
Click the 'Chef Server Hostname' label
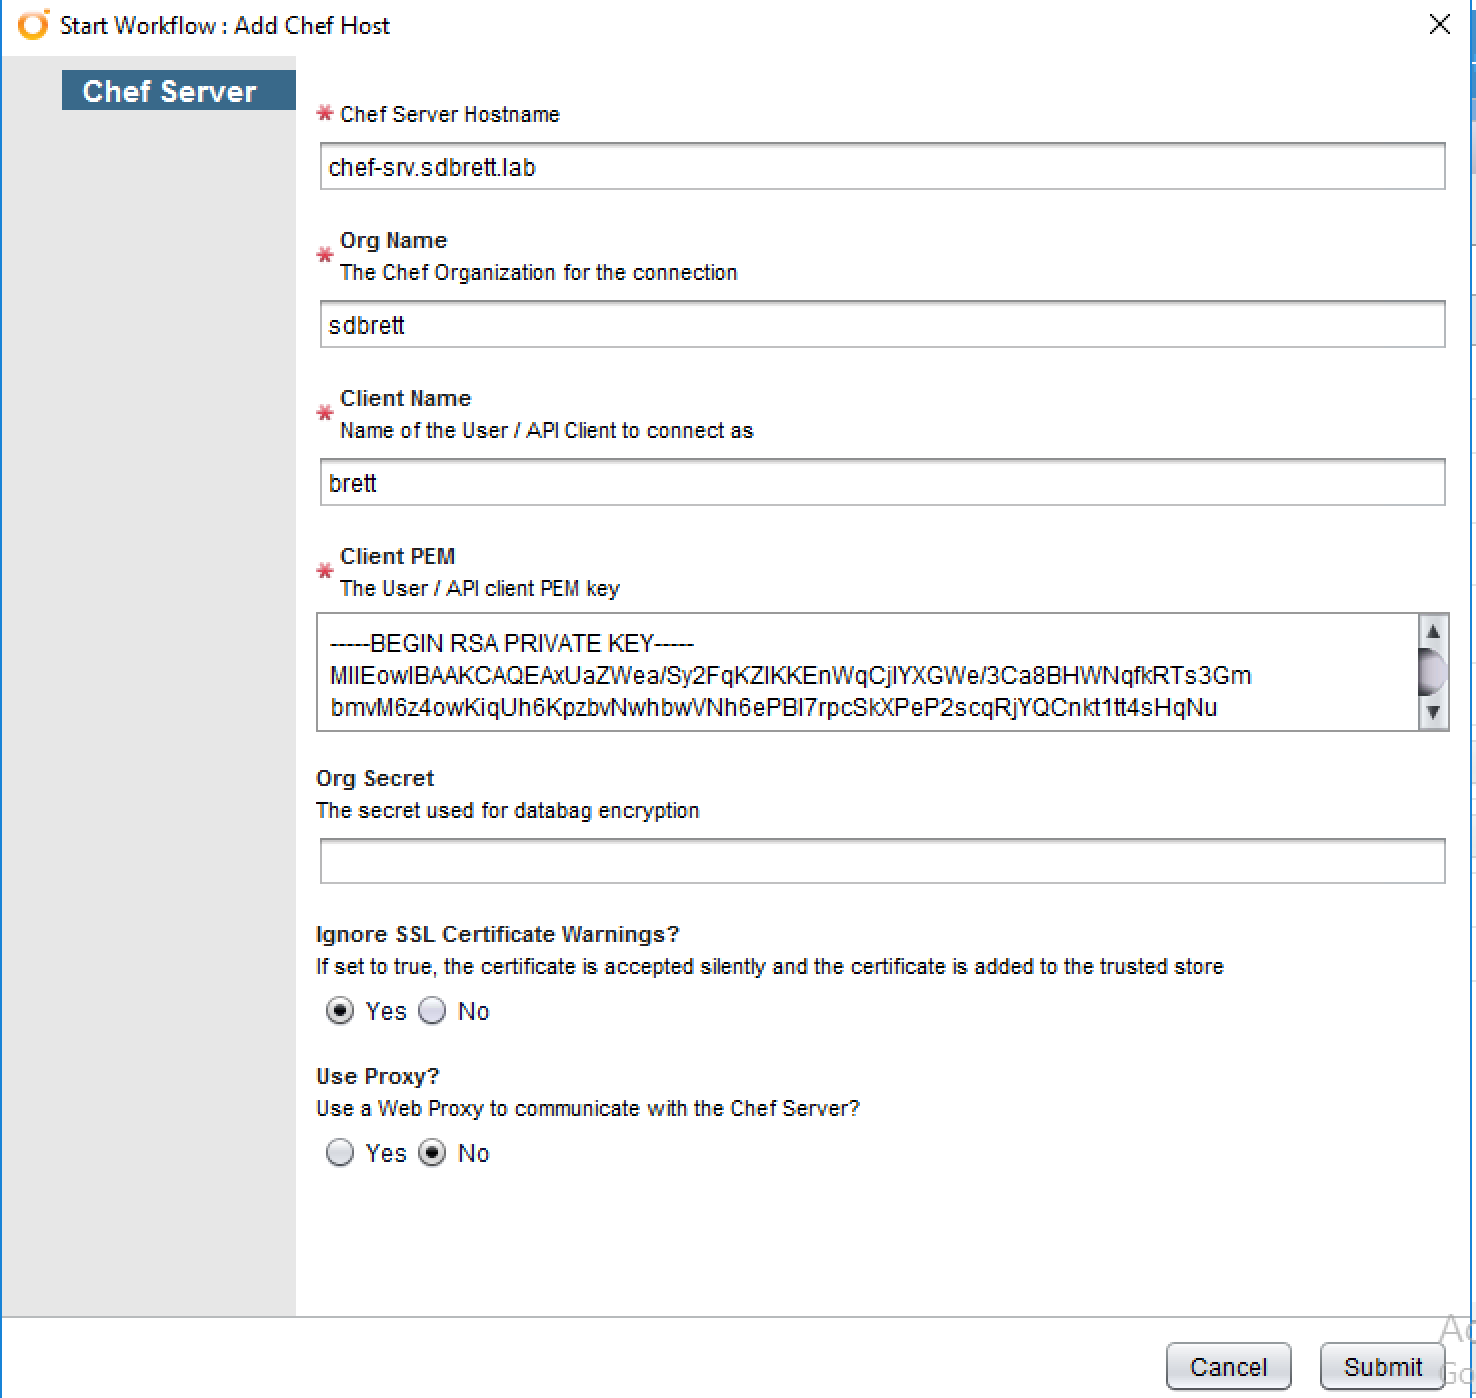coord(450,114)
